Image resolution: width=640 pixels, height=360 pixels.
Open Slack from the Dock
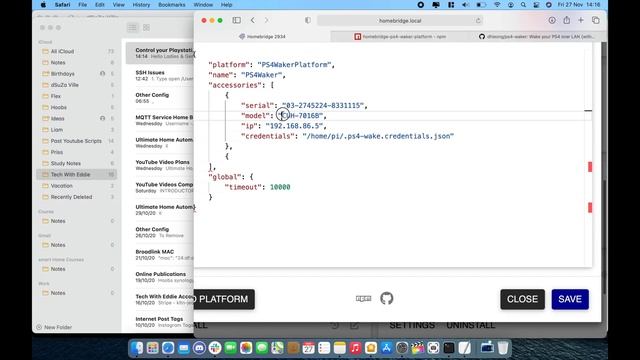pyautogui.click(x=215, y=348)
